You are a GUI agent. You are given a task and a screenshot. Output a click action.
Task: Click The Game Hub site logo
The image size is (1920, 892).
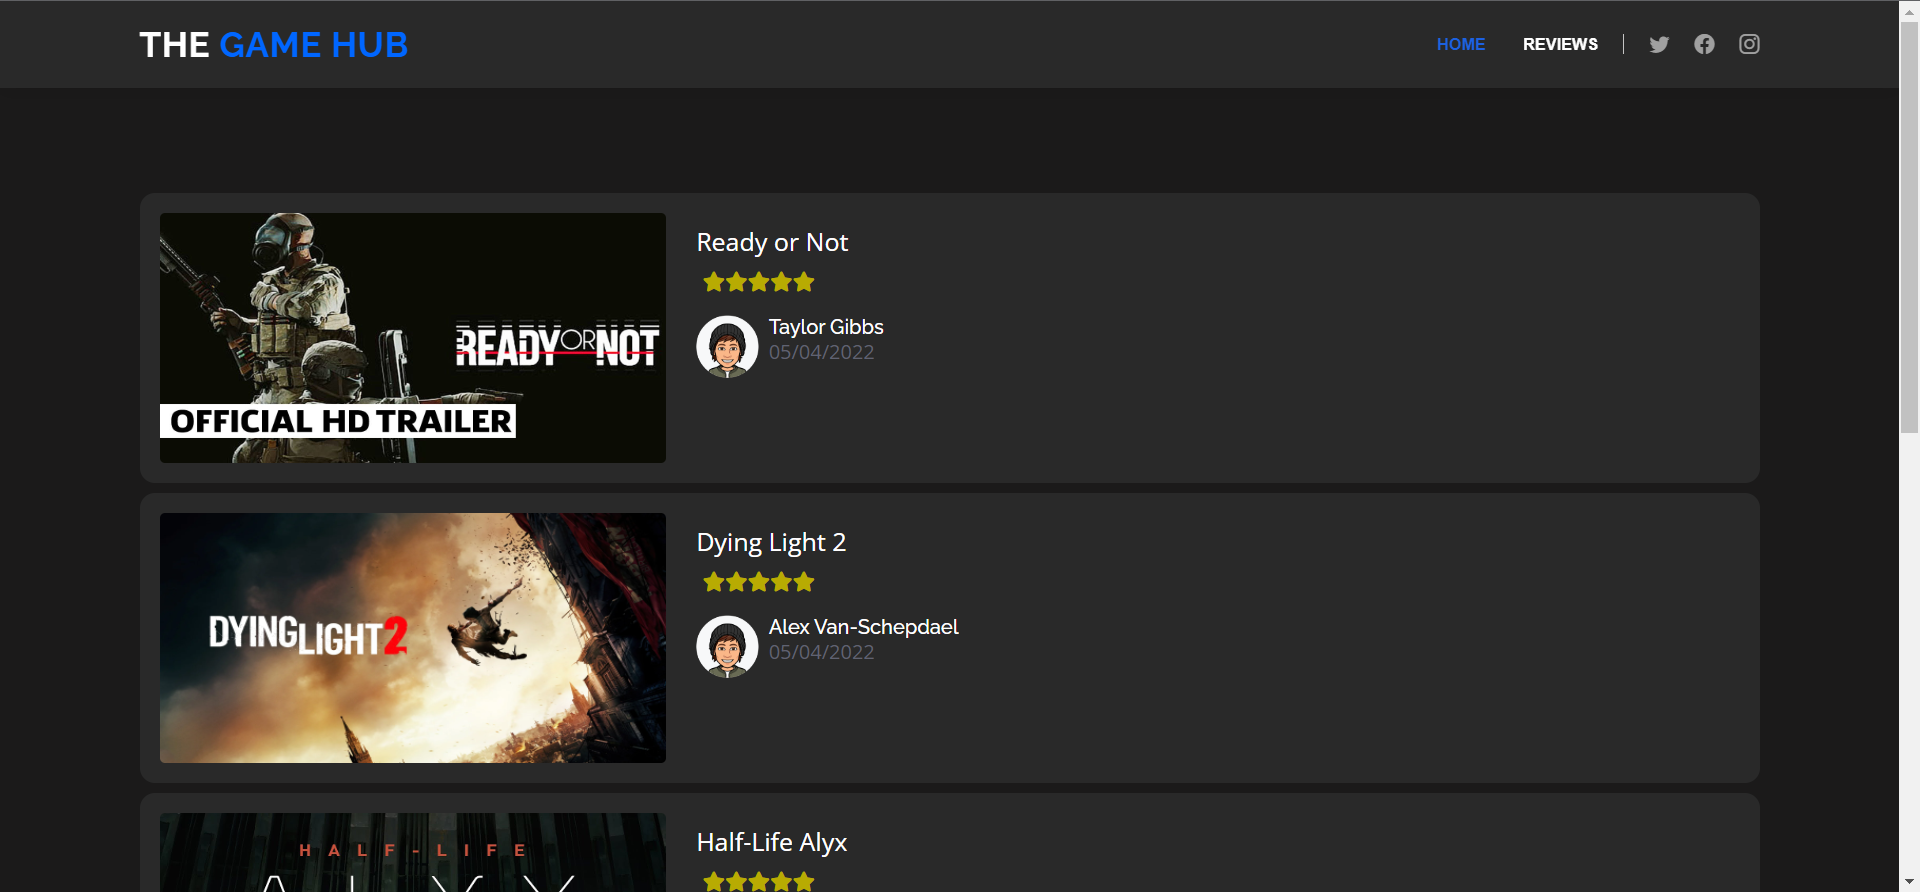[273, 45]
